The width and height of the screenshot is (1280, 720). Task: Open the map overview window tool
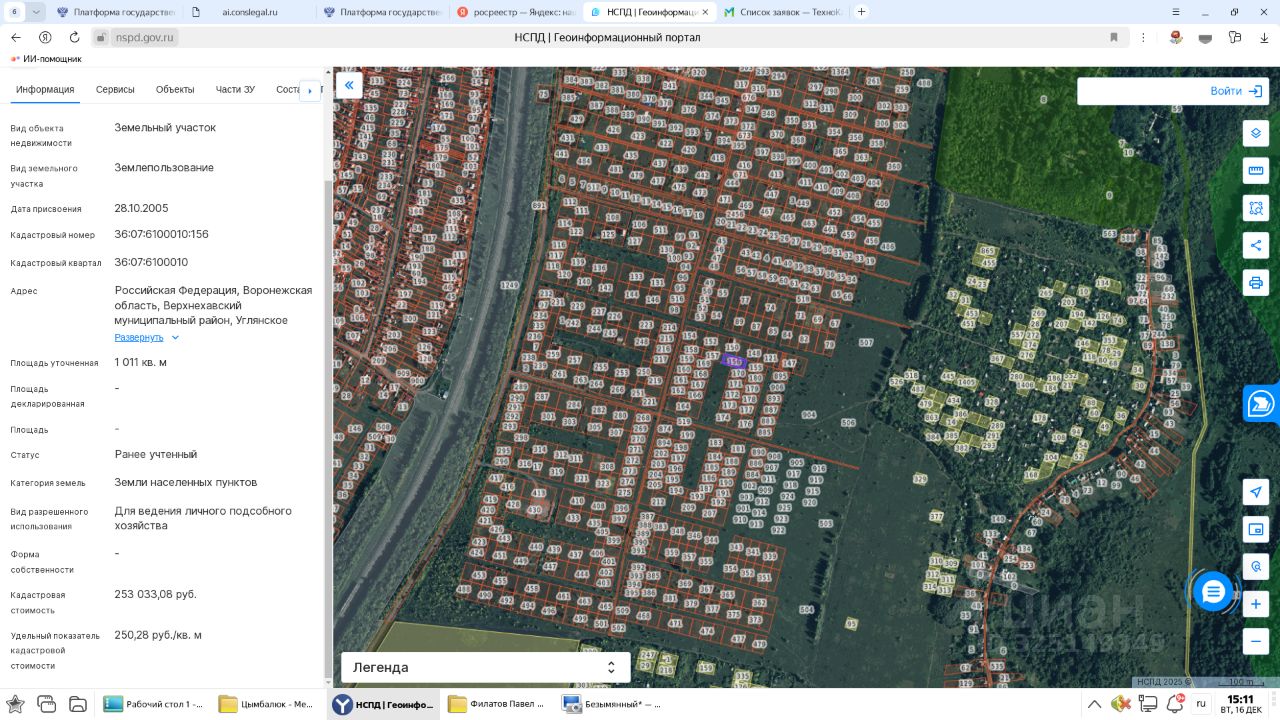[1256, 529]
